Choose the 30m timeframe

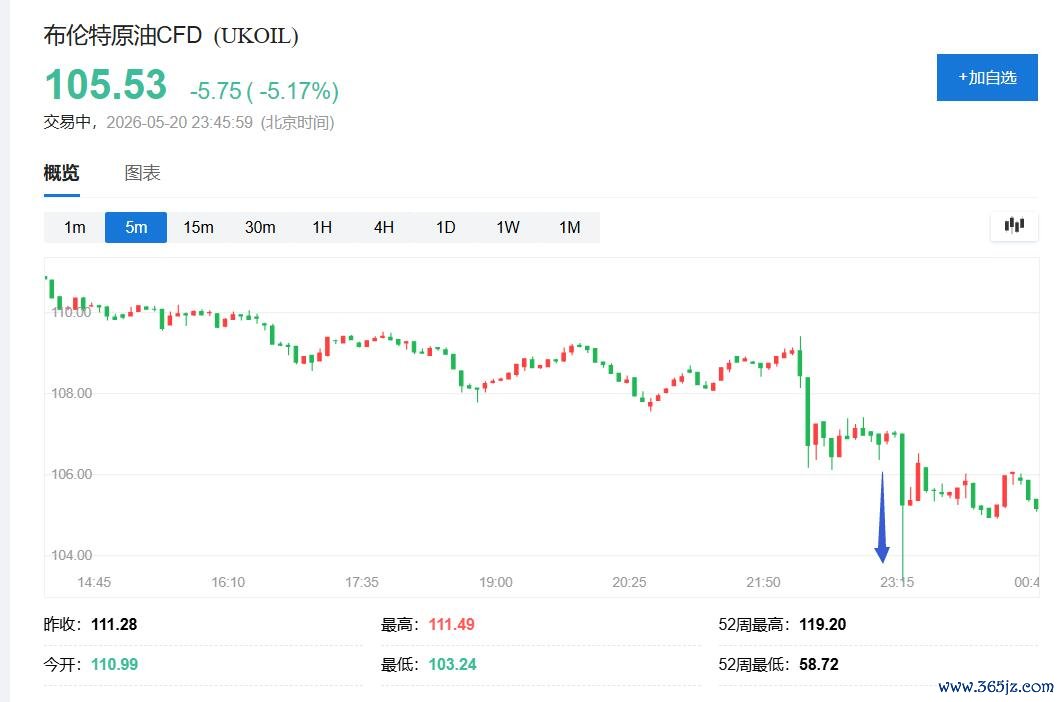click(260, 227)
